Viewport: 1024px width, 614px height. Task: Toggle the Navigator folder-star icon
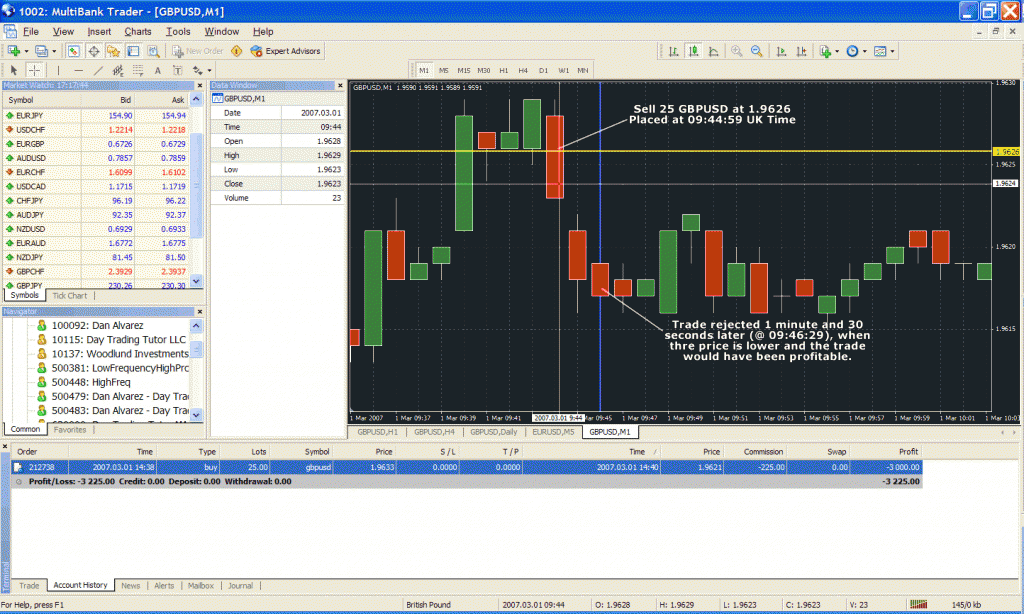pos(114,51)
